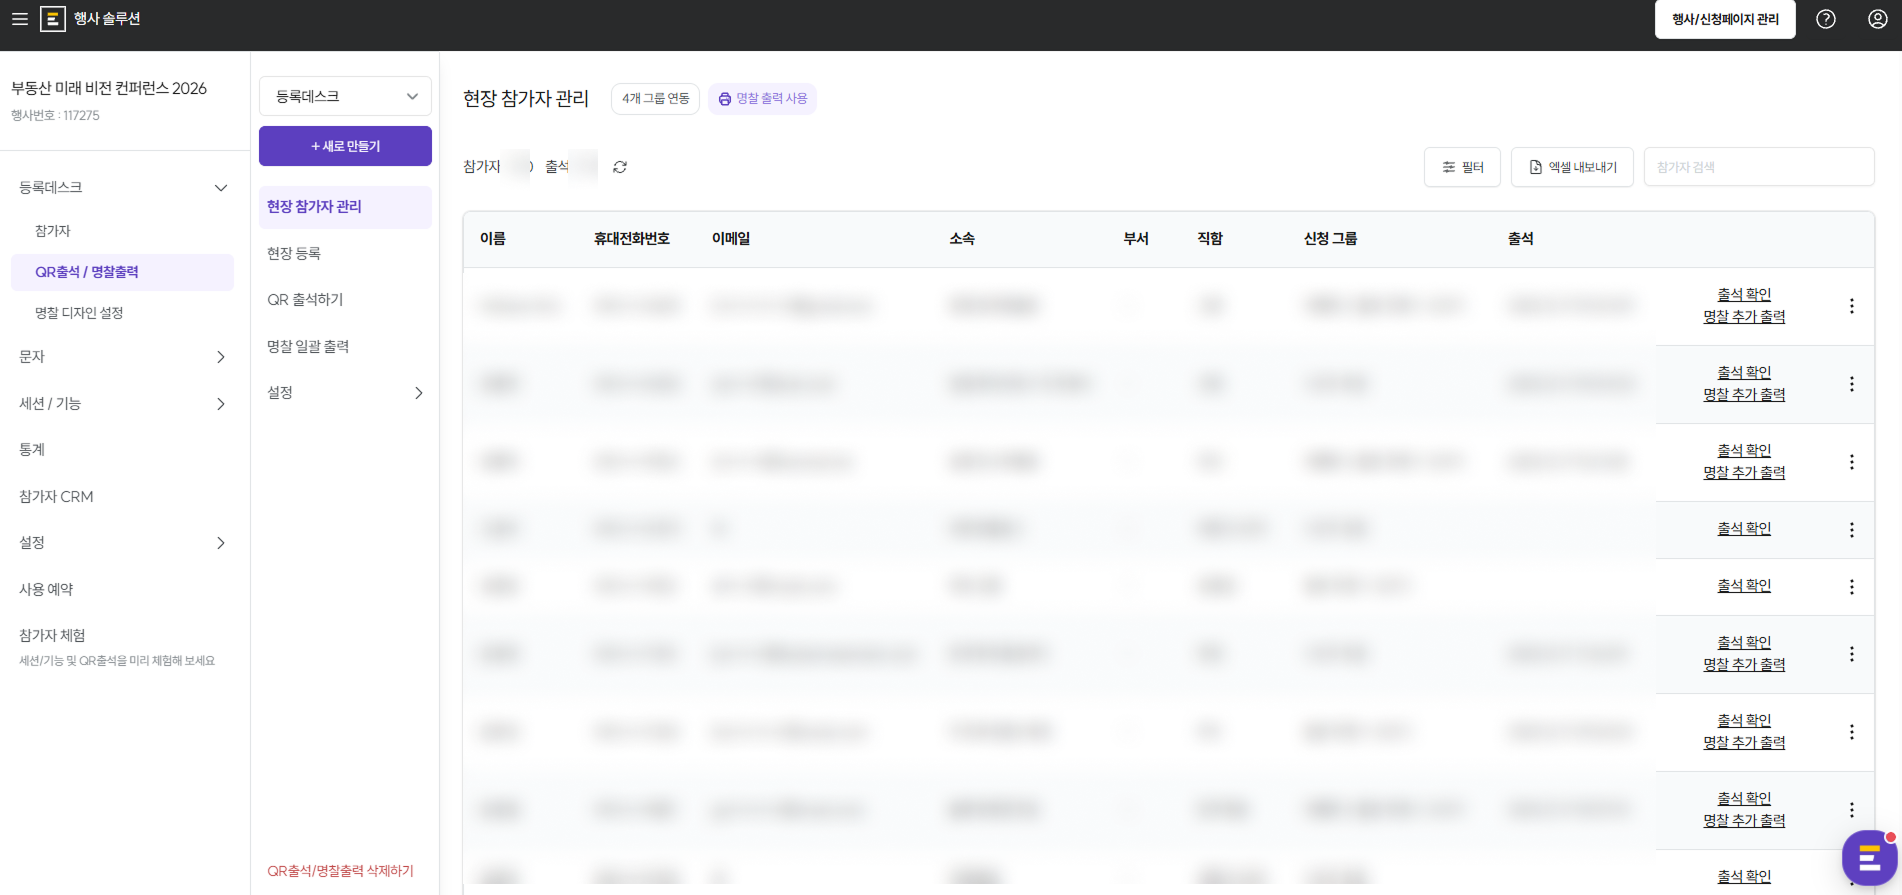Open 명찰 디자인 설정 sidebar item

(79, 313)
